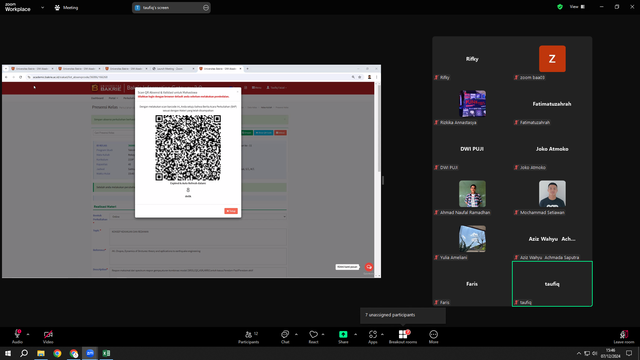The image size is (640, 360).
Task: Select the Joko Atmoko participant tile
Action: pos(552,149)
